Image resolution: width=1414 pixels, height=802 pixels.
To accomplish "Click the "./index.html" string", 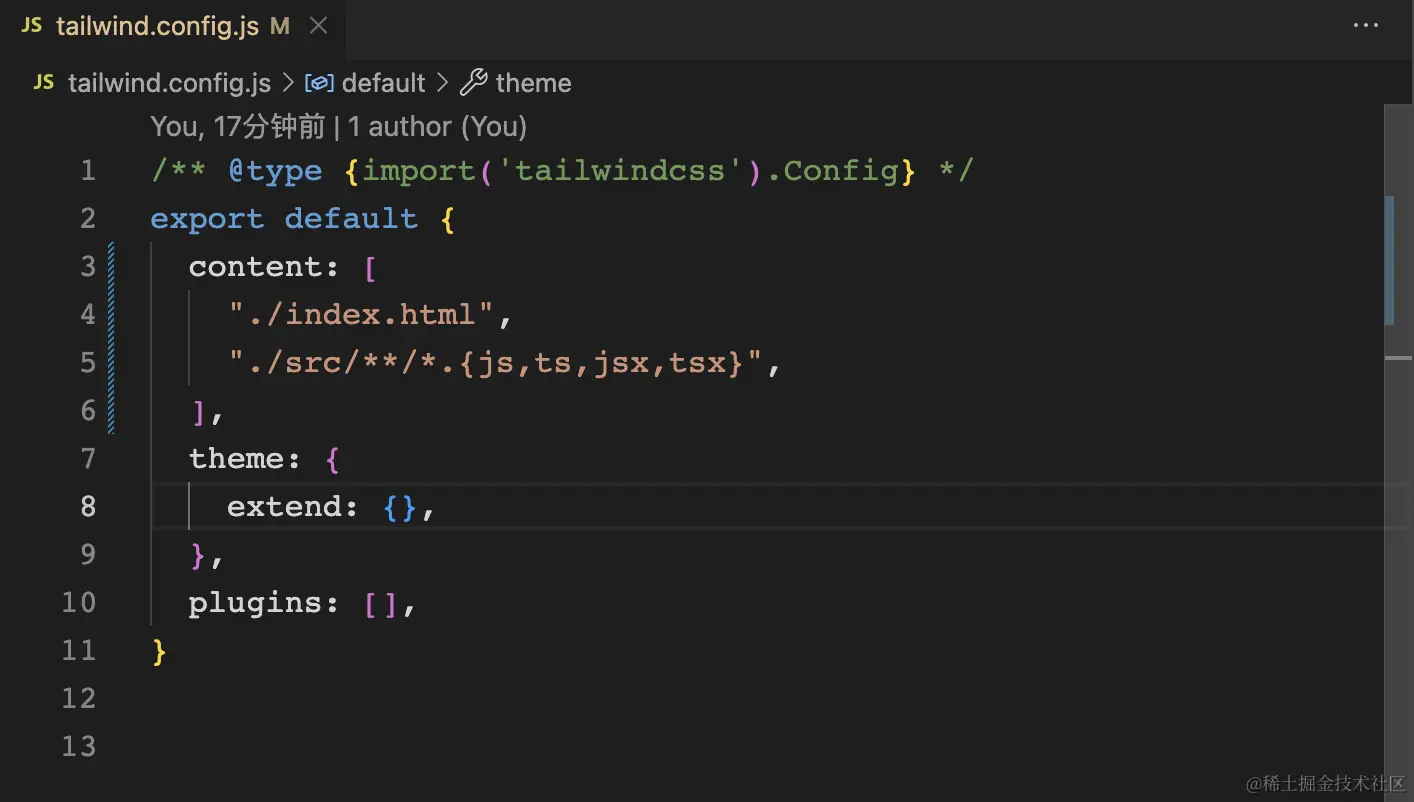I will point(361,315).
